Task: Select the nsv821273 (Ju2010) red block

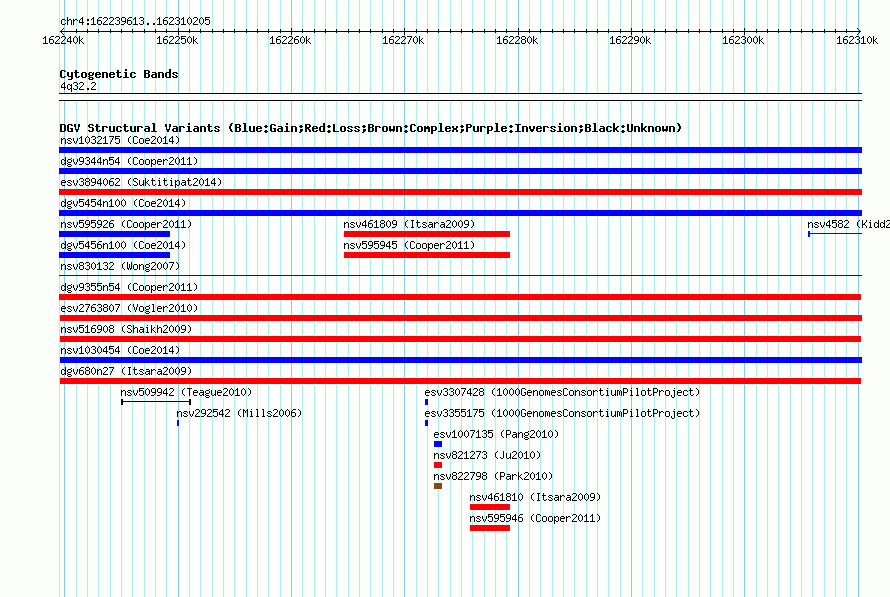Action: (x=438, y=465)
